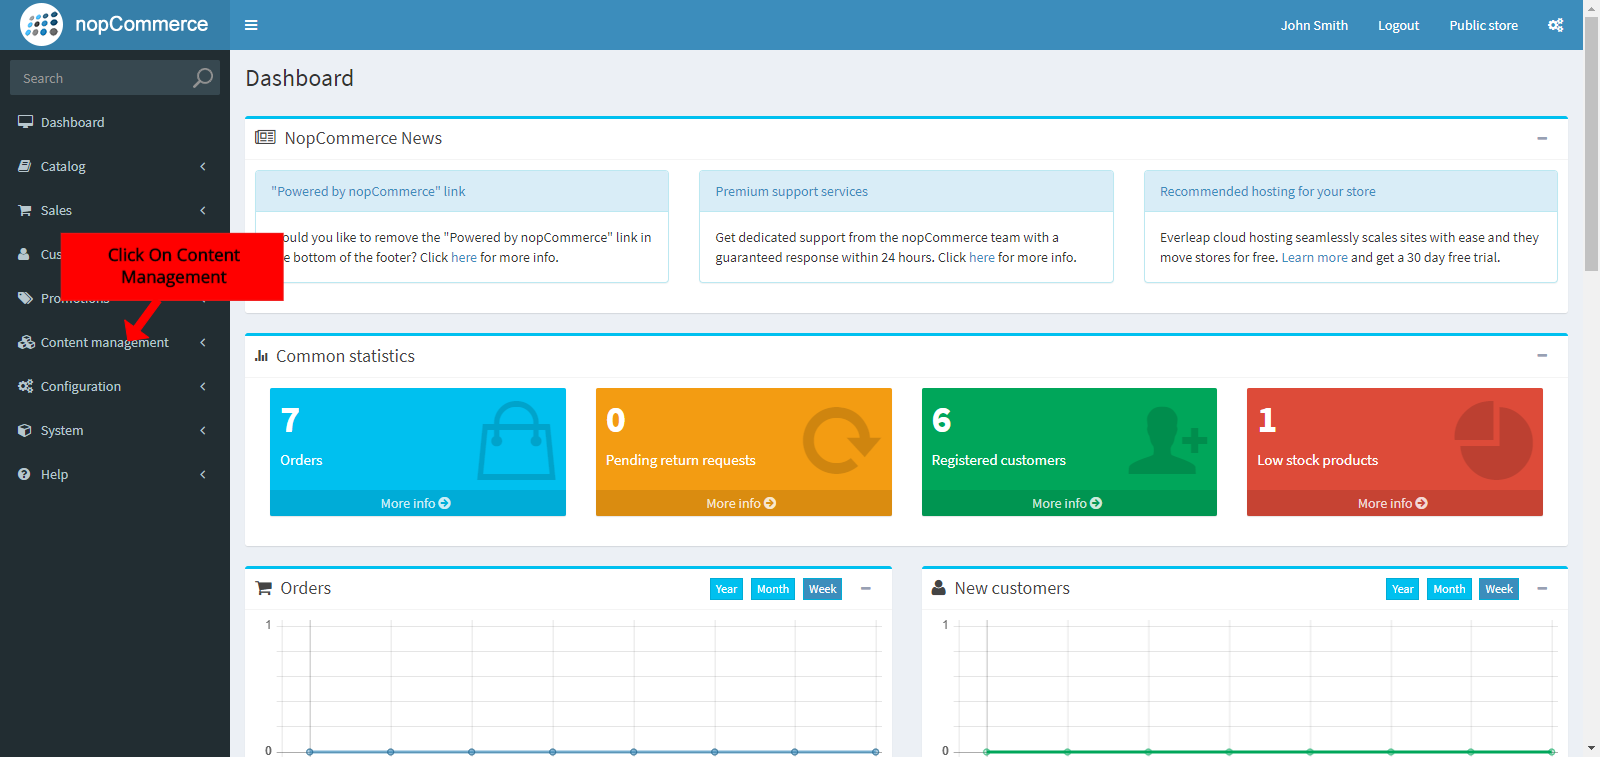Screen dimensions: 1600x757
Task: Click the Catalog book icon
Action: (x=25, y=166)
